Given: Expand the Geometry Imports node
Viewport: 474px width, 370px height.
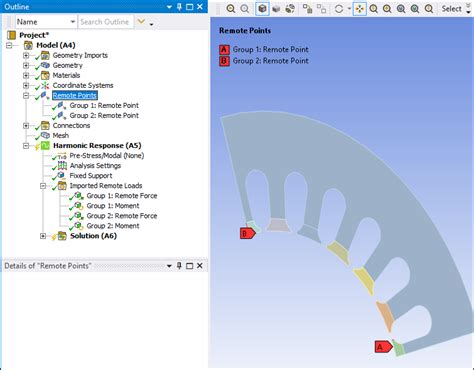Looking at the screenshot, I should pos(26,55).
